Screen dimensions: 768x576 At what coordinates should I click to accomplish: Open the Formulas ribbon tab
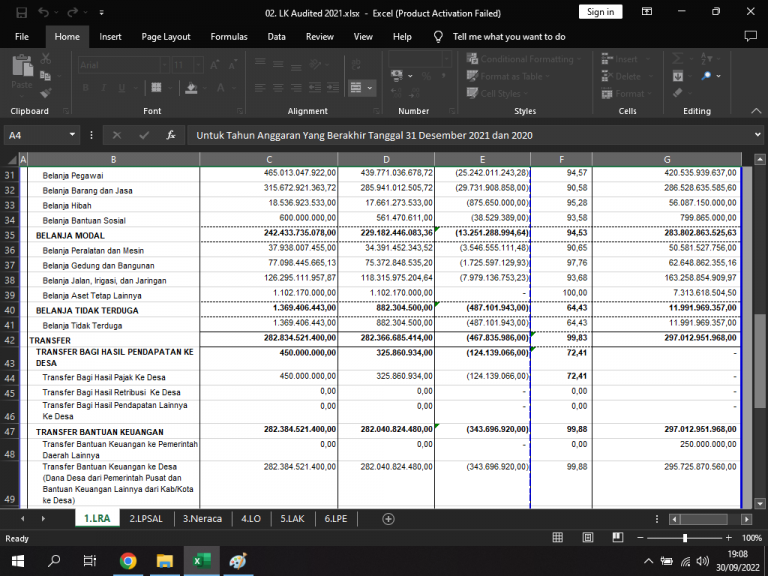coord(228,36)
